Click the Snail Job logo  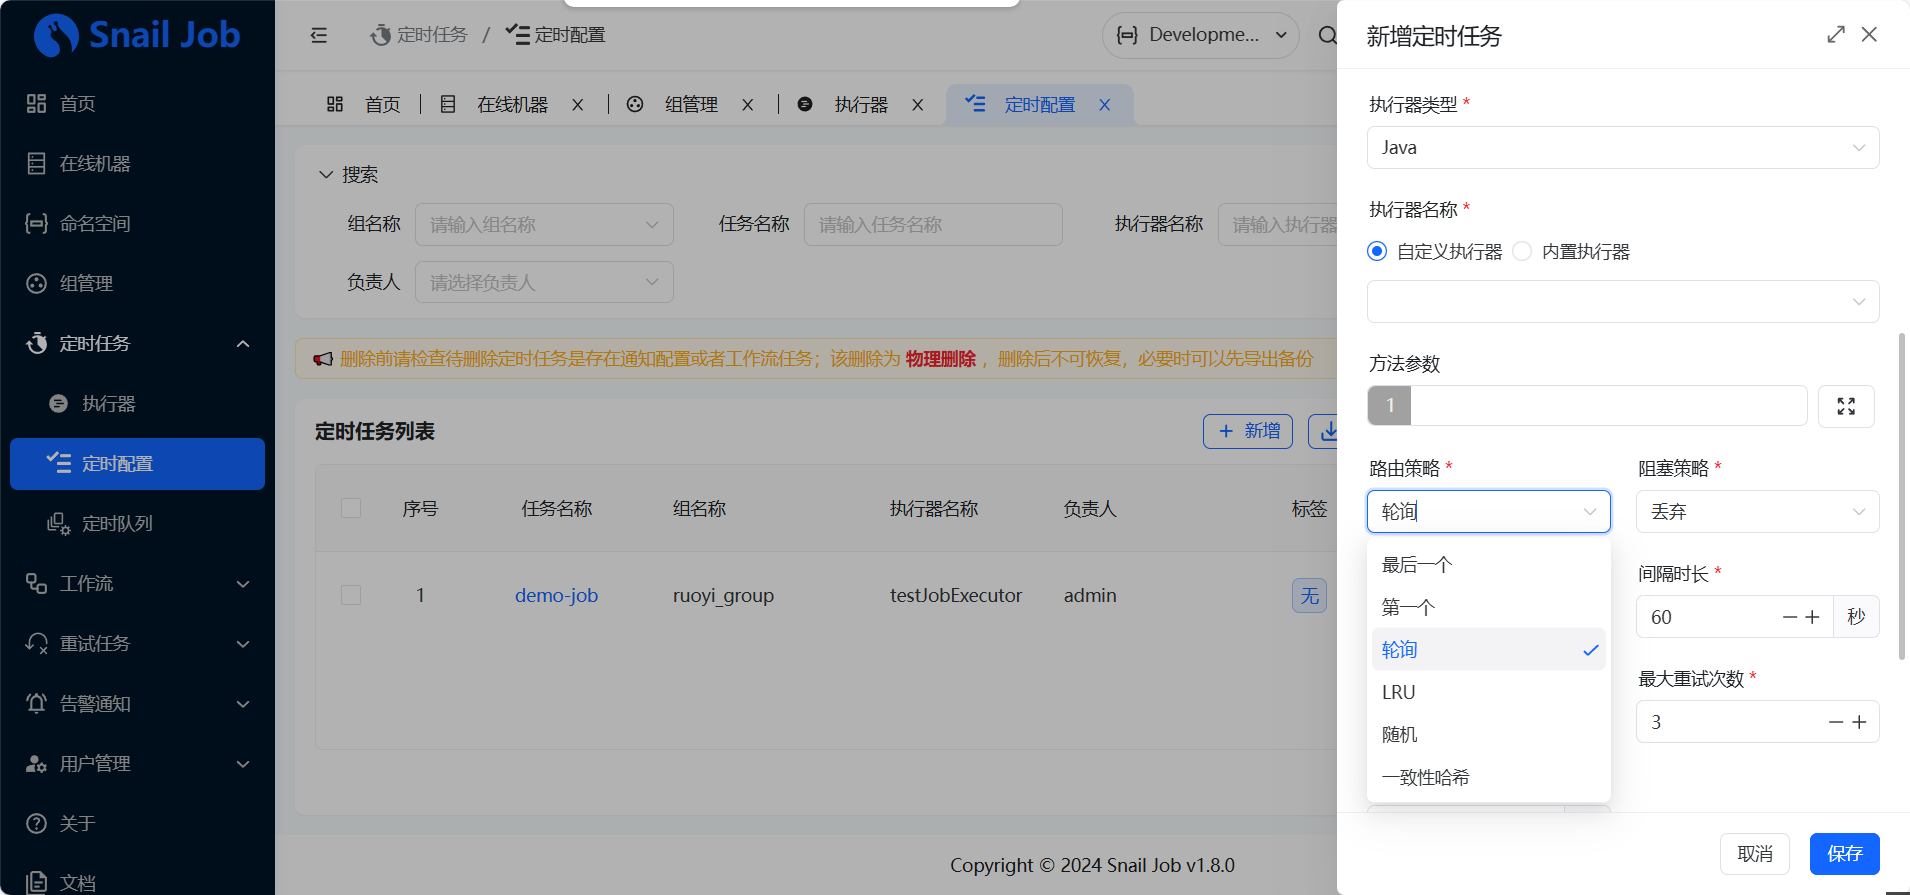(137, 35)
